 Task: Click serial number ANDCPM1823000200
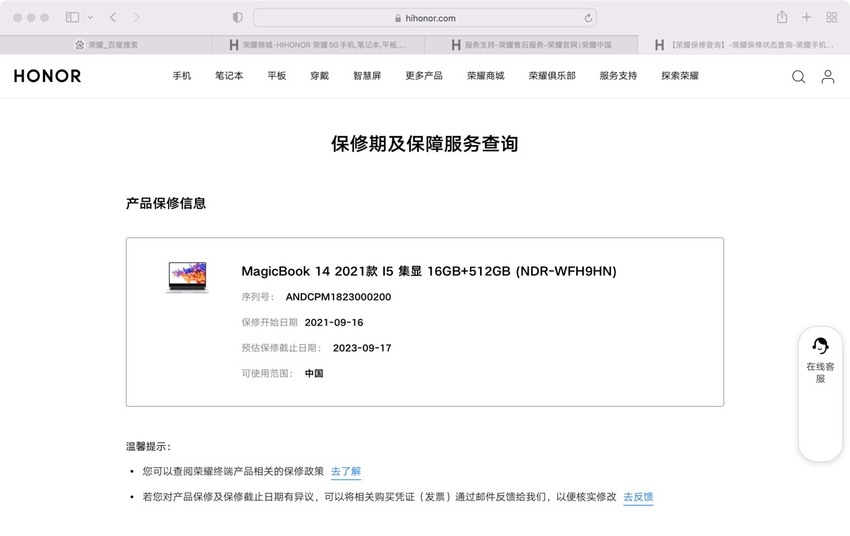(338, 297)
